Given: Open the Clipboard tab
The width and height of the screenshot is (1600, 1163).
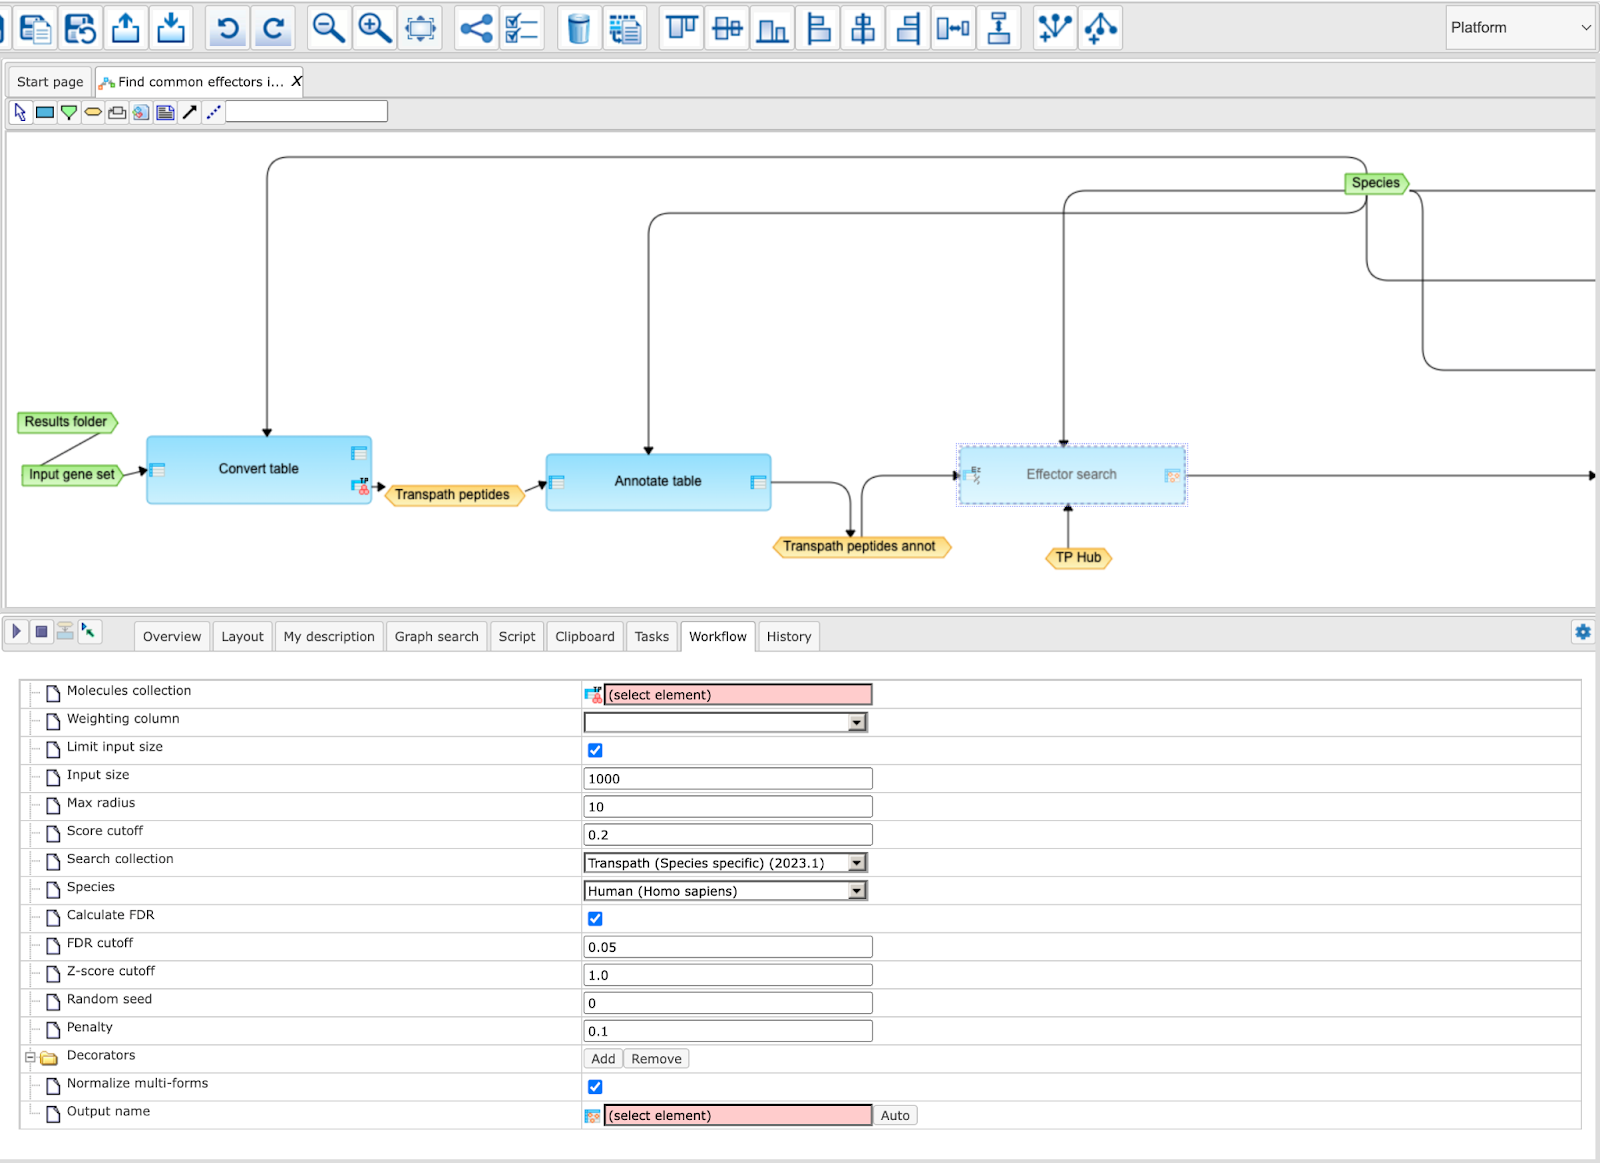Looking at the screenshot, I should (x=585, y=636).
